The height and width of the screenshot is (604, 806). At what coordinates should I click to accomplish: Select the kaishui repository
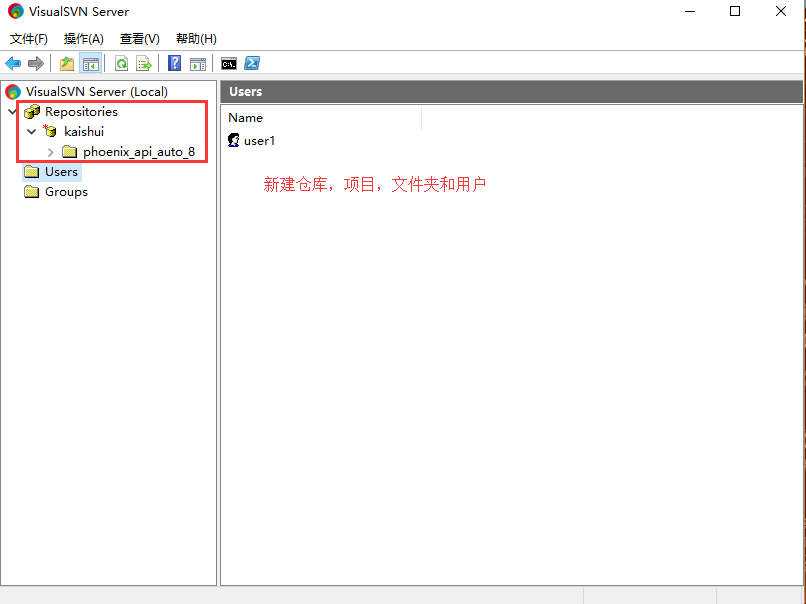coord(84,132)
